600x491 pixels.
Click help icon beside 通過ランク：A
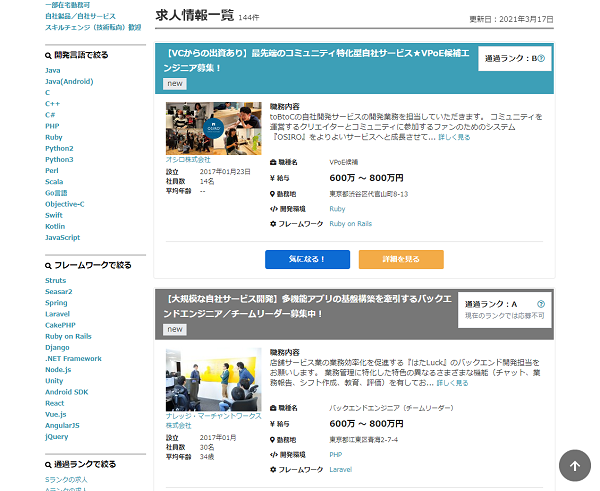(541, 304)
